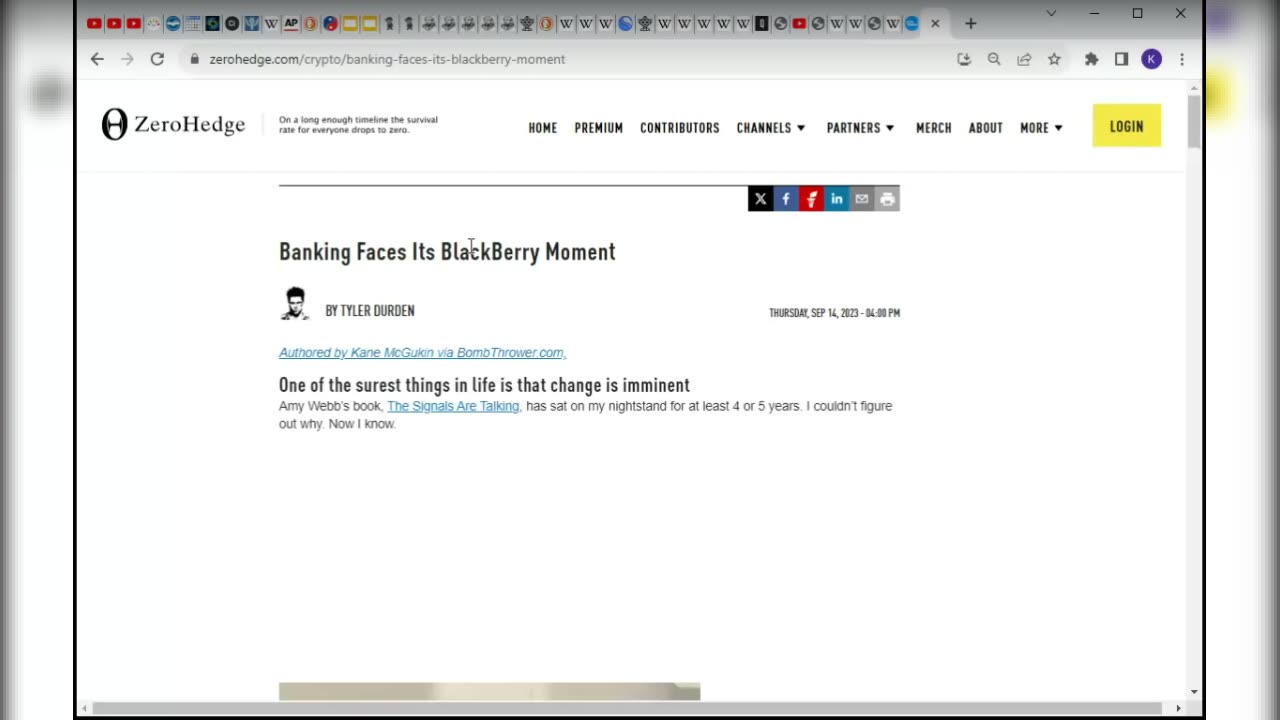1280x720 pixels.
Task: Go to the HOME nav item
Action: 543,128
